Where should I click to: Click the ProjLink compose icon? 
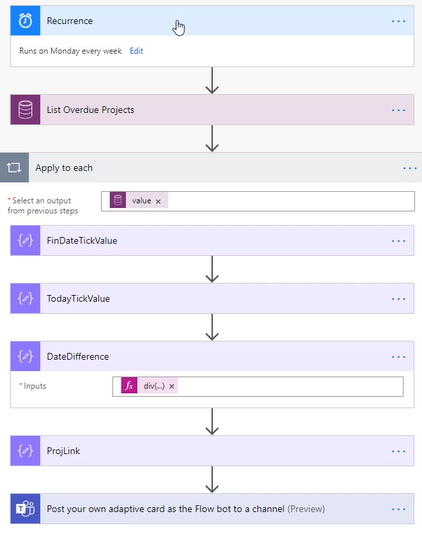pos(25,451)
